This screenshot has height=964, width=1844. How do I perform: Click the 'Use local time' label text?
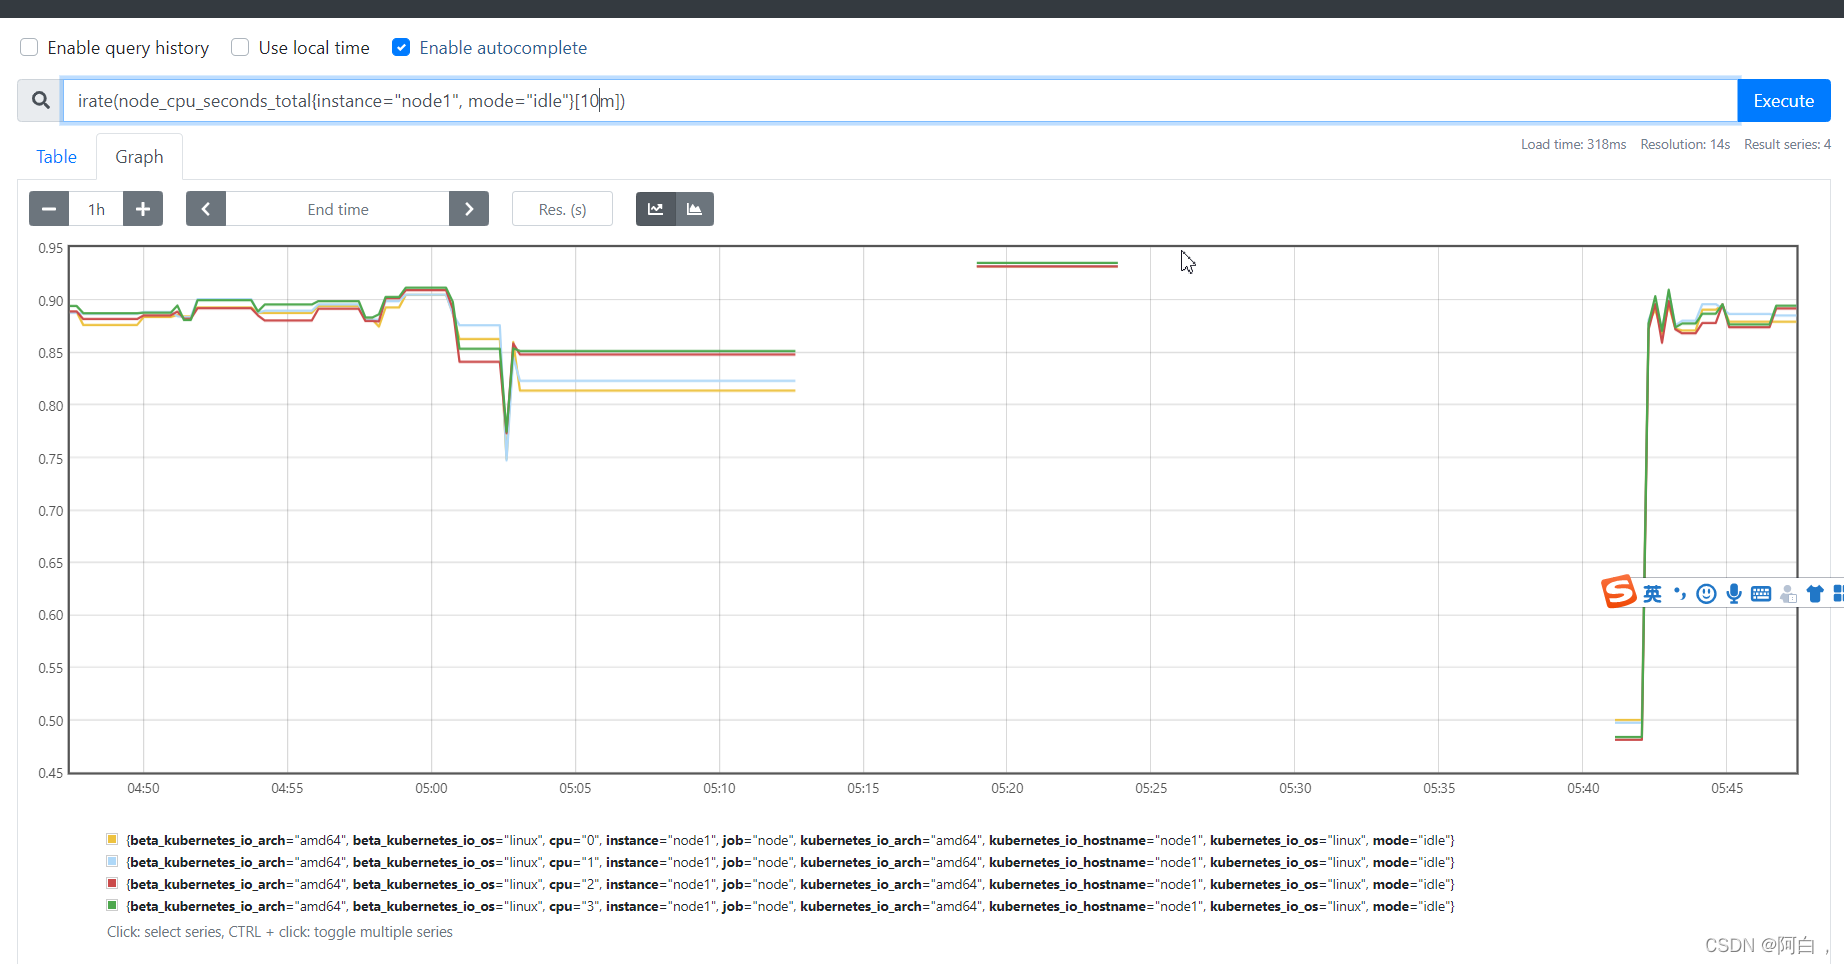coord(314,47)
